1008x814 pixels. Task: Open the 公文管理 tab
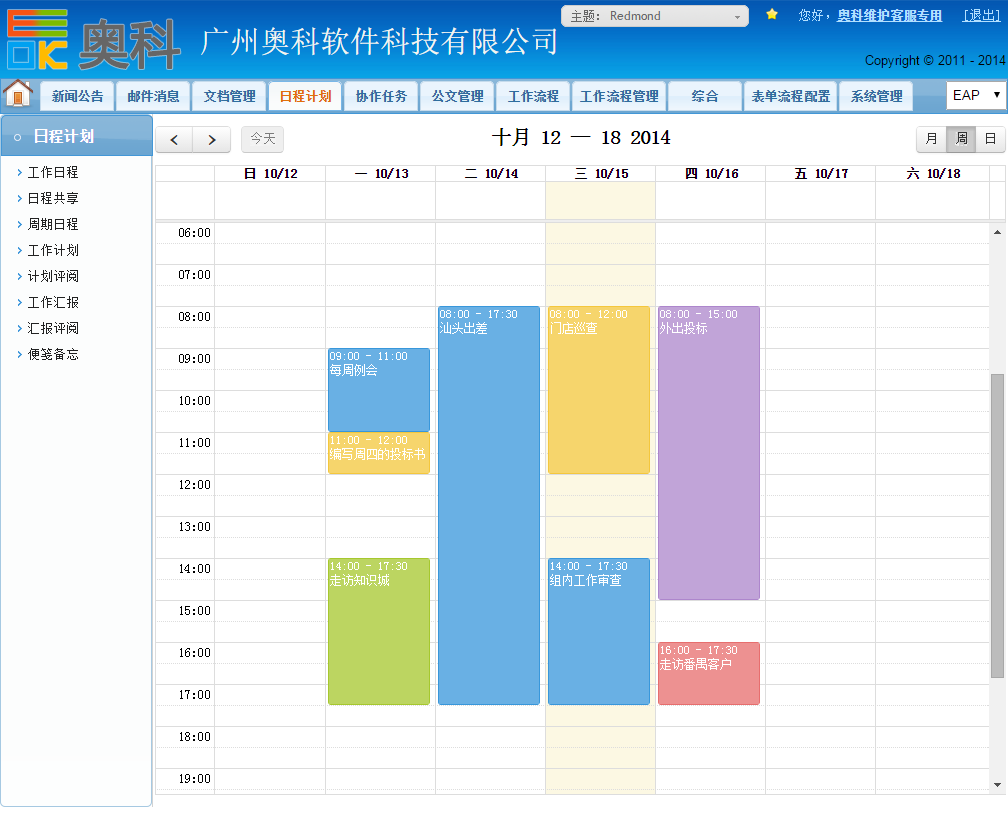(457, 96)
